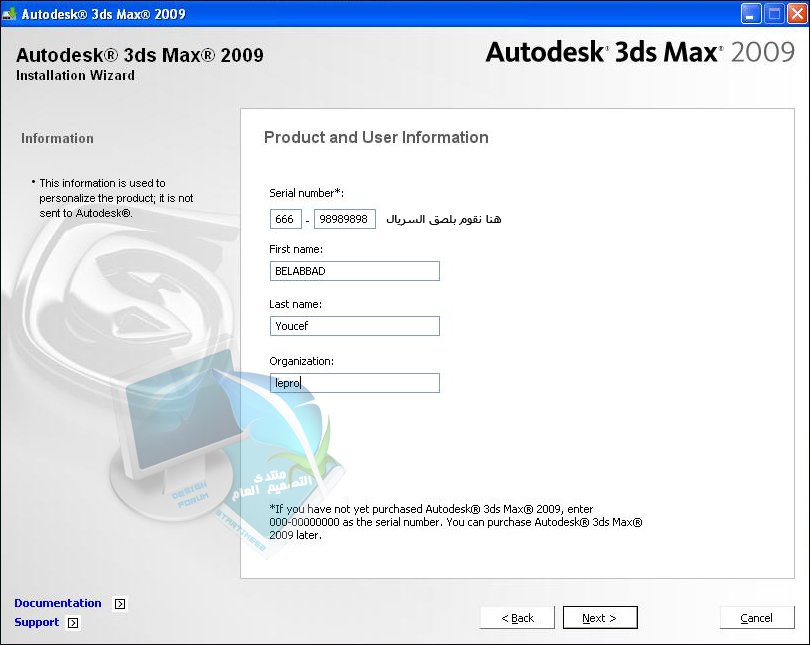Viewport: 810px width, 645px height.
Task: Close the installer window with the X
Action: click(797, 14)
